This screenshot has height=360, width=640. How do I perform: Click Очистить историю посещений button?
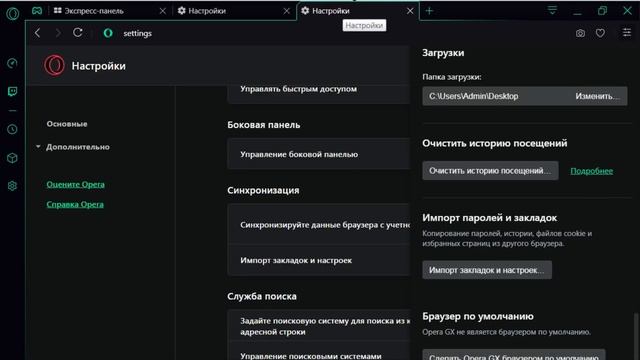point(490,171)
